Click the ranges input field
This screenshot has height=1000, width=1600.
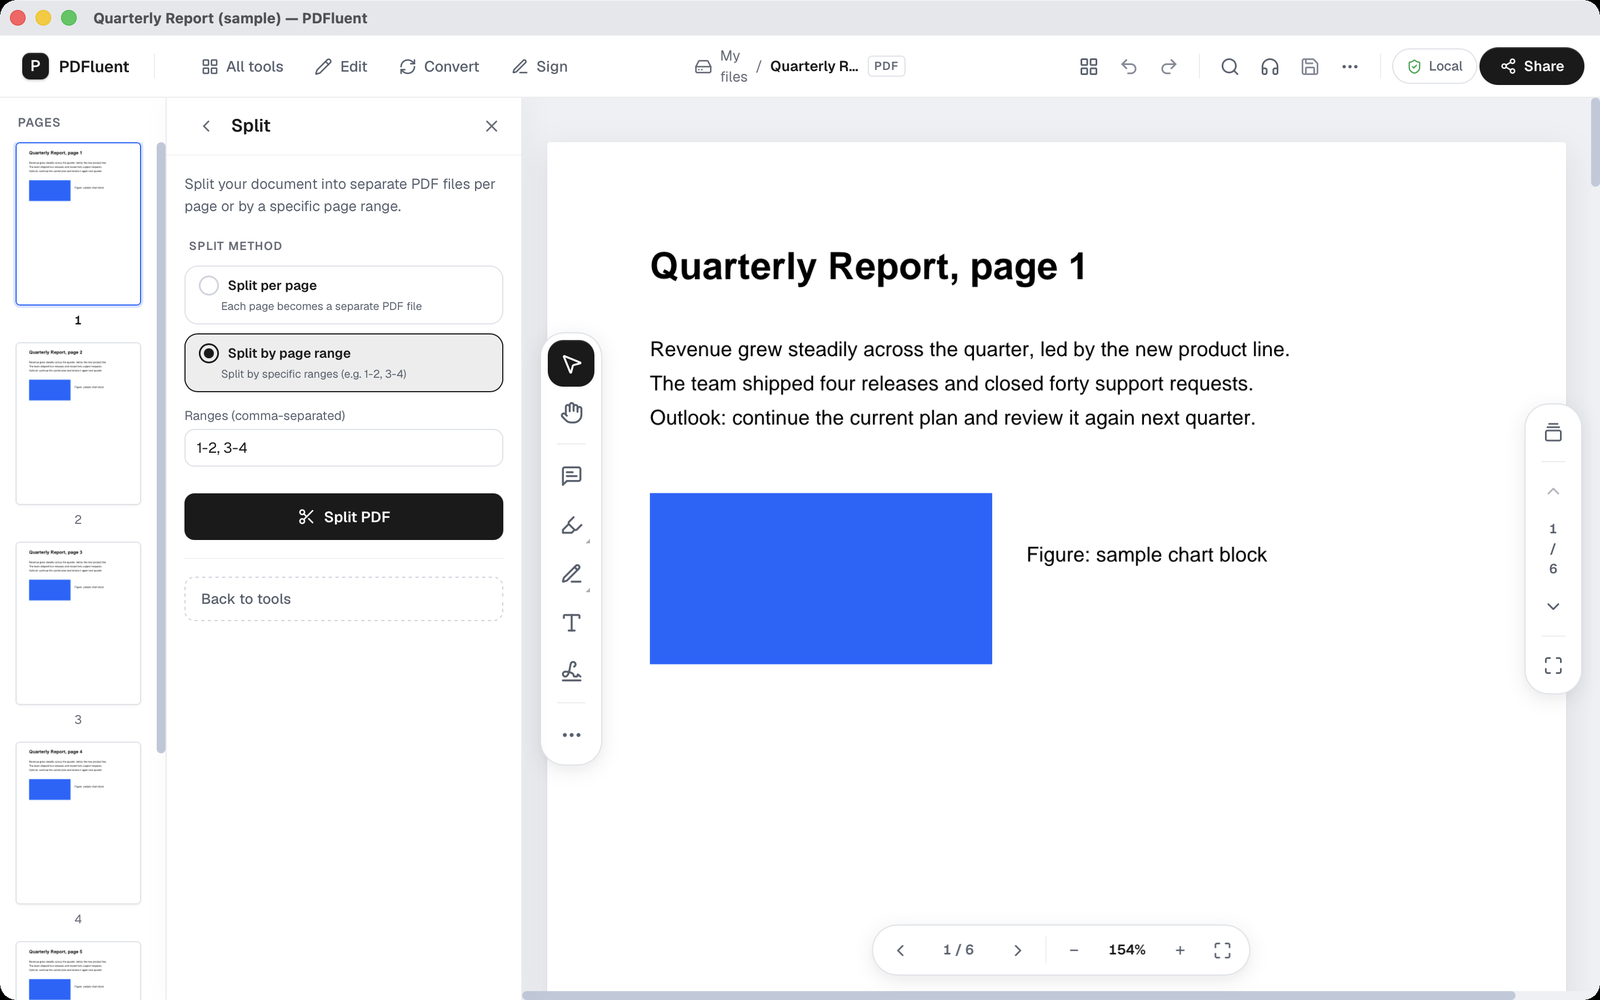coord(343,448)
